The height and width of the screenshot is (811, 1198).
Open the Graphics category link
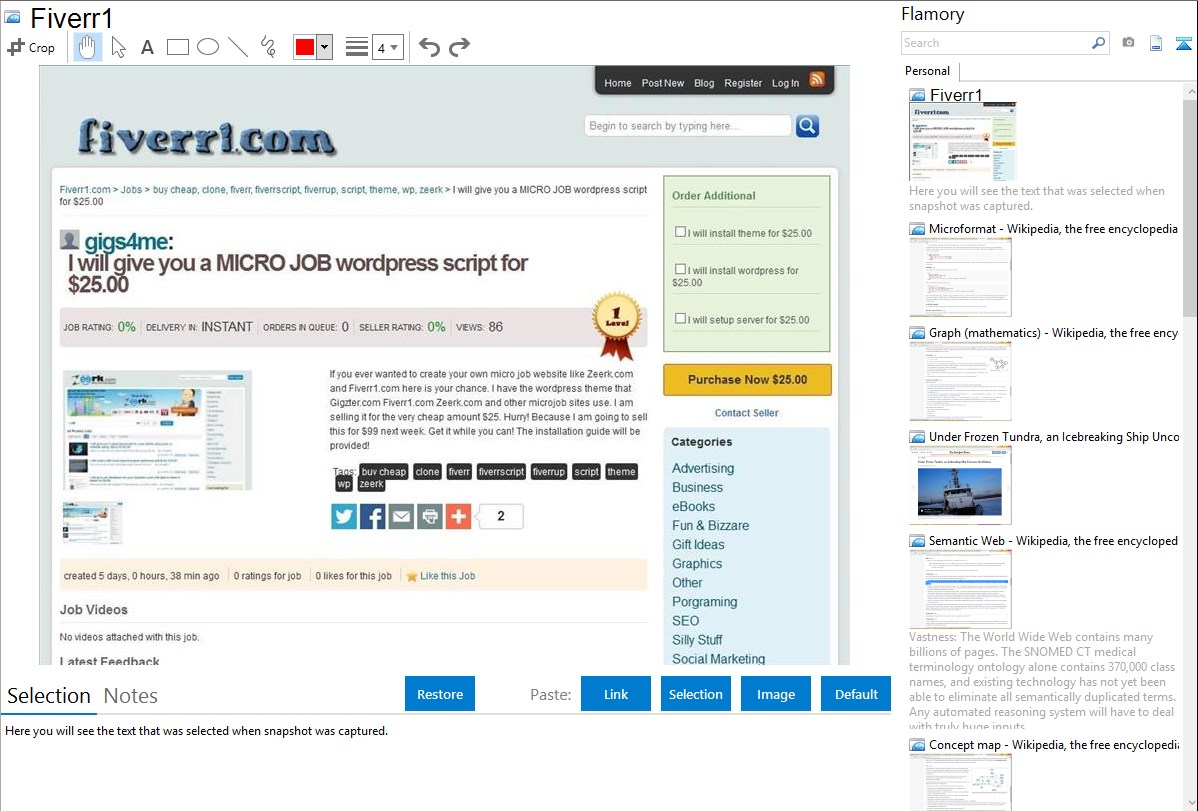coord(697,563)
